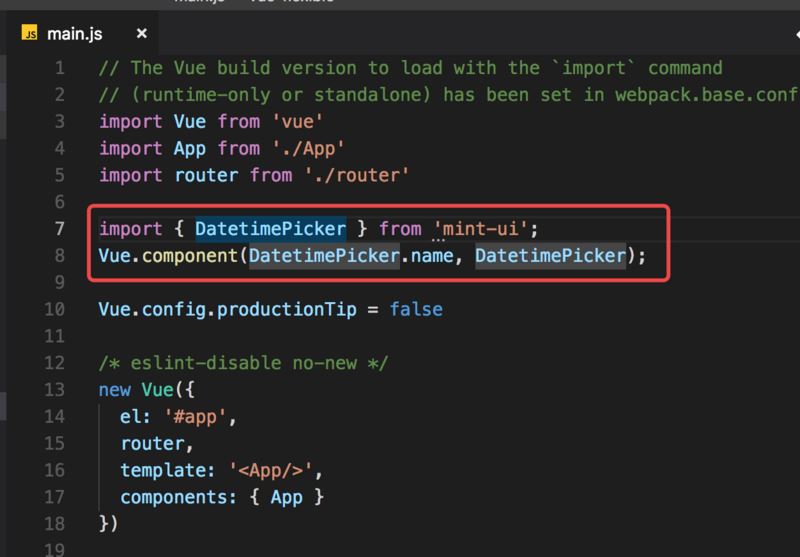The image size is (800, 557).
Task: Click the eslint-disable no-new comment
Action: pyautogui.click(x=243, y=363)
